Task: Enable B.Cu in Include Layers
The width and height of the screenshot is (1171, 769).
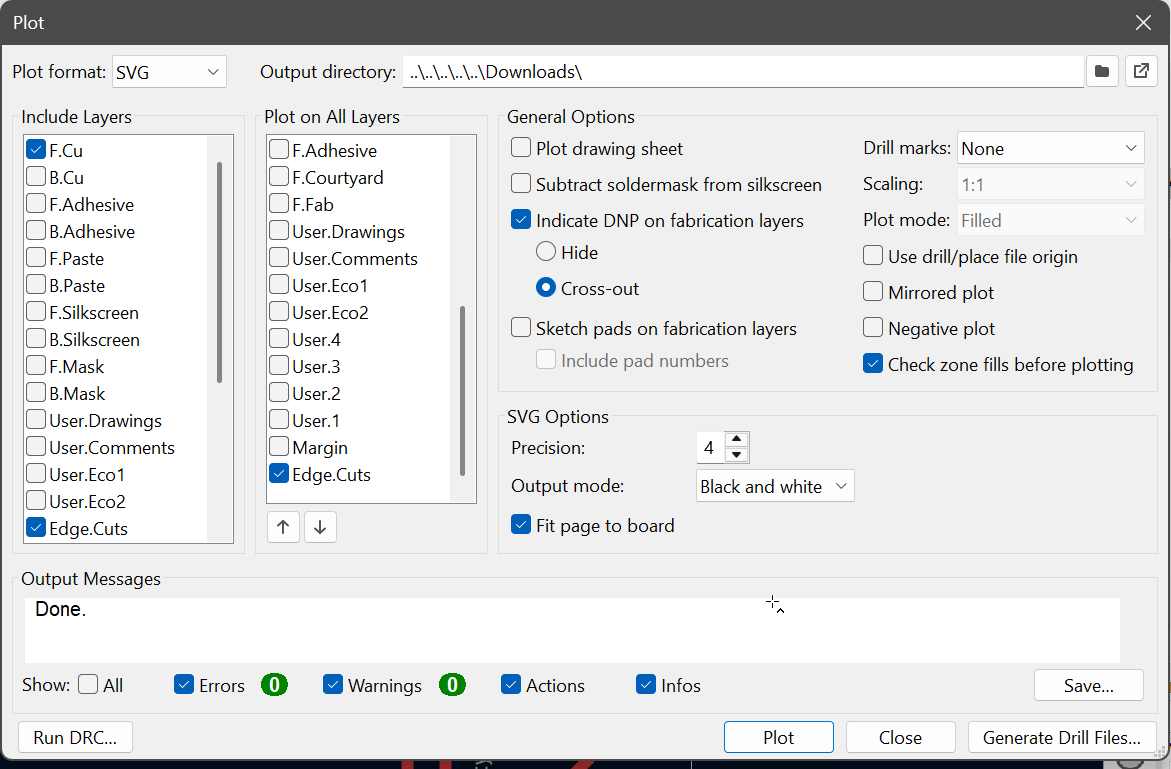Action: pyautogui.click(x=36, y=177)
